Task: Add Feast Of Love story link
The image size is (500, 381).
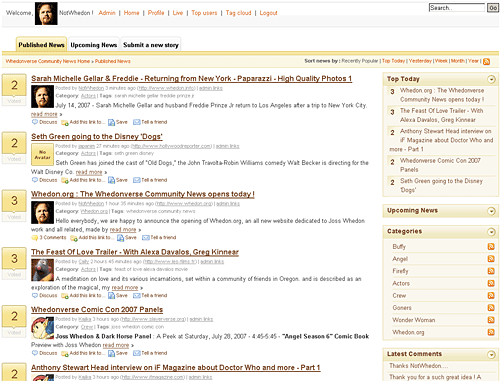Action: [83, 295]
